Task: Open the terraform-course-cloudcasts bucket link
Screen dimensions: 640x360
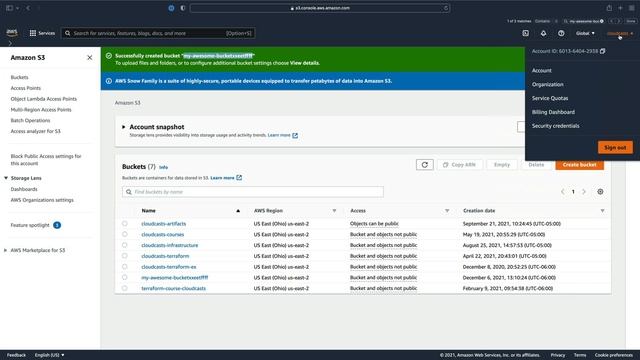Action: pyautogui.click(x=173, y=288)
